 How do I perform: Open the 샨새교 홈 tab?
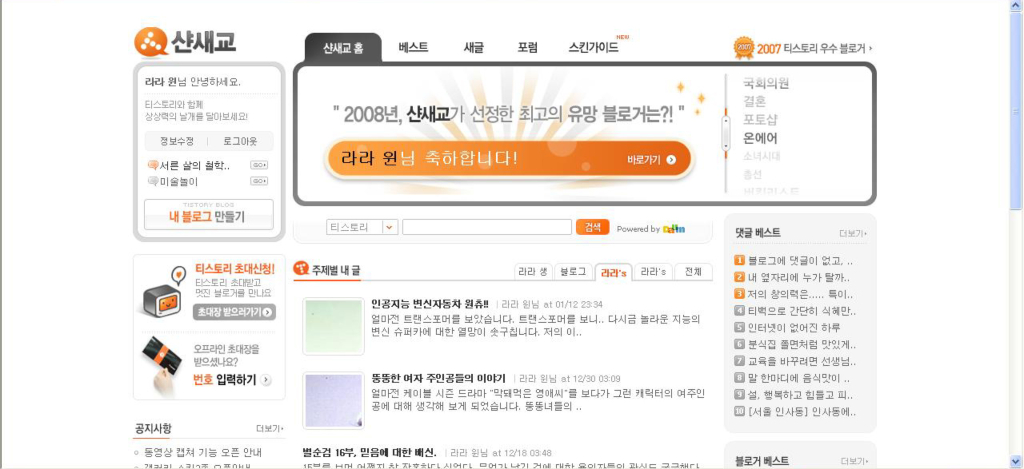point(343,48)
